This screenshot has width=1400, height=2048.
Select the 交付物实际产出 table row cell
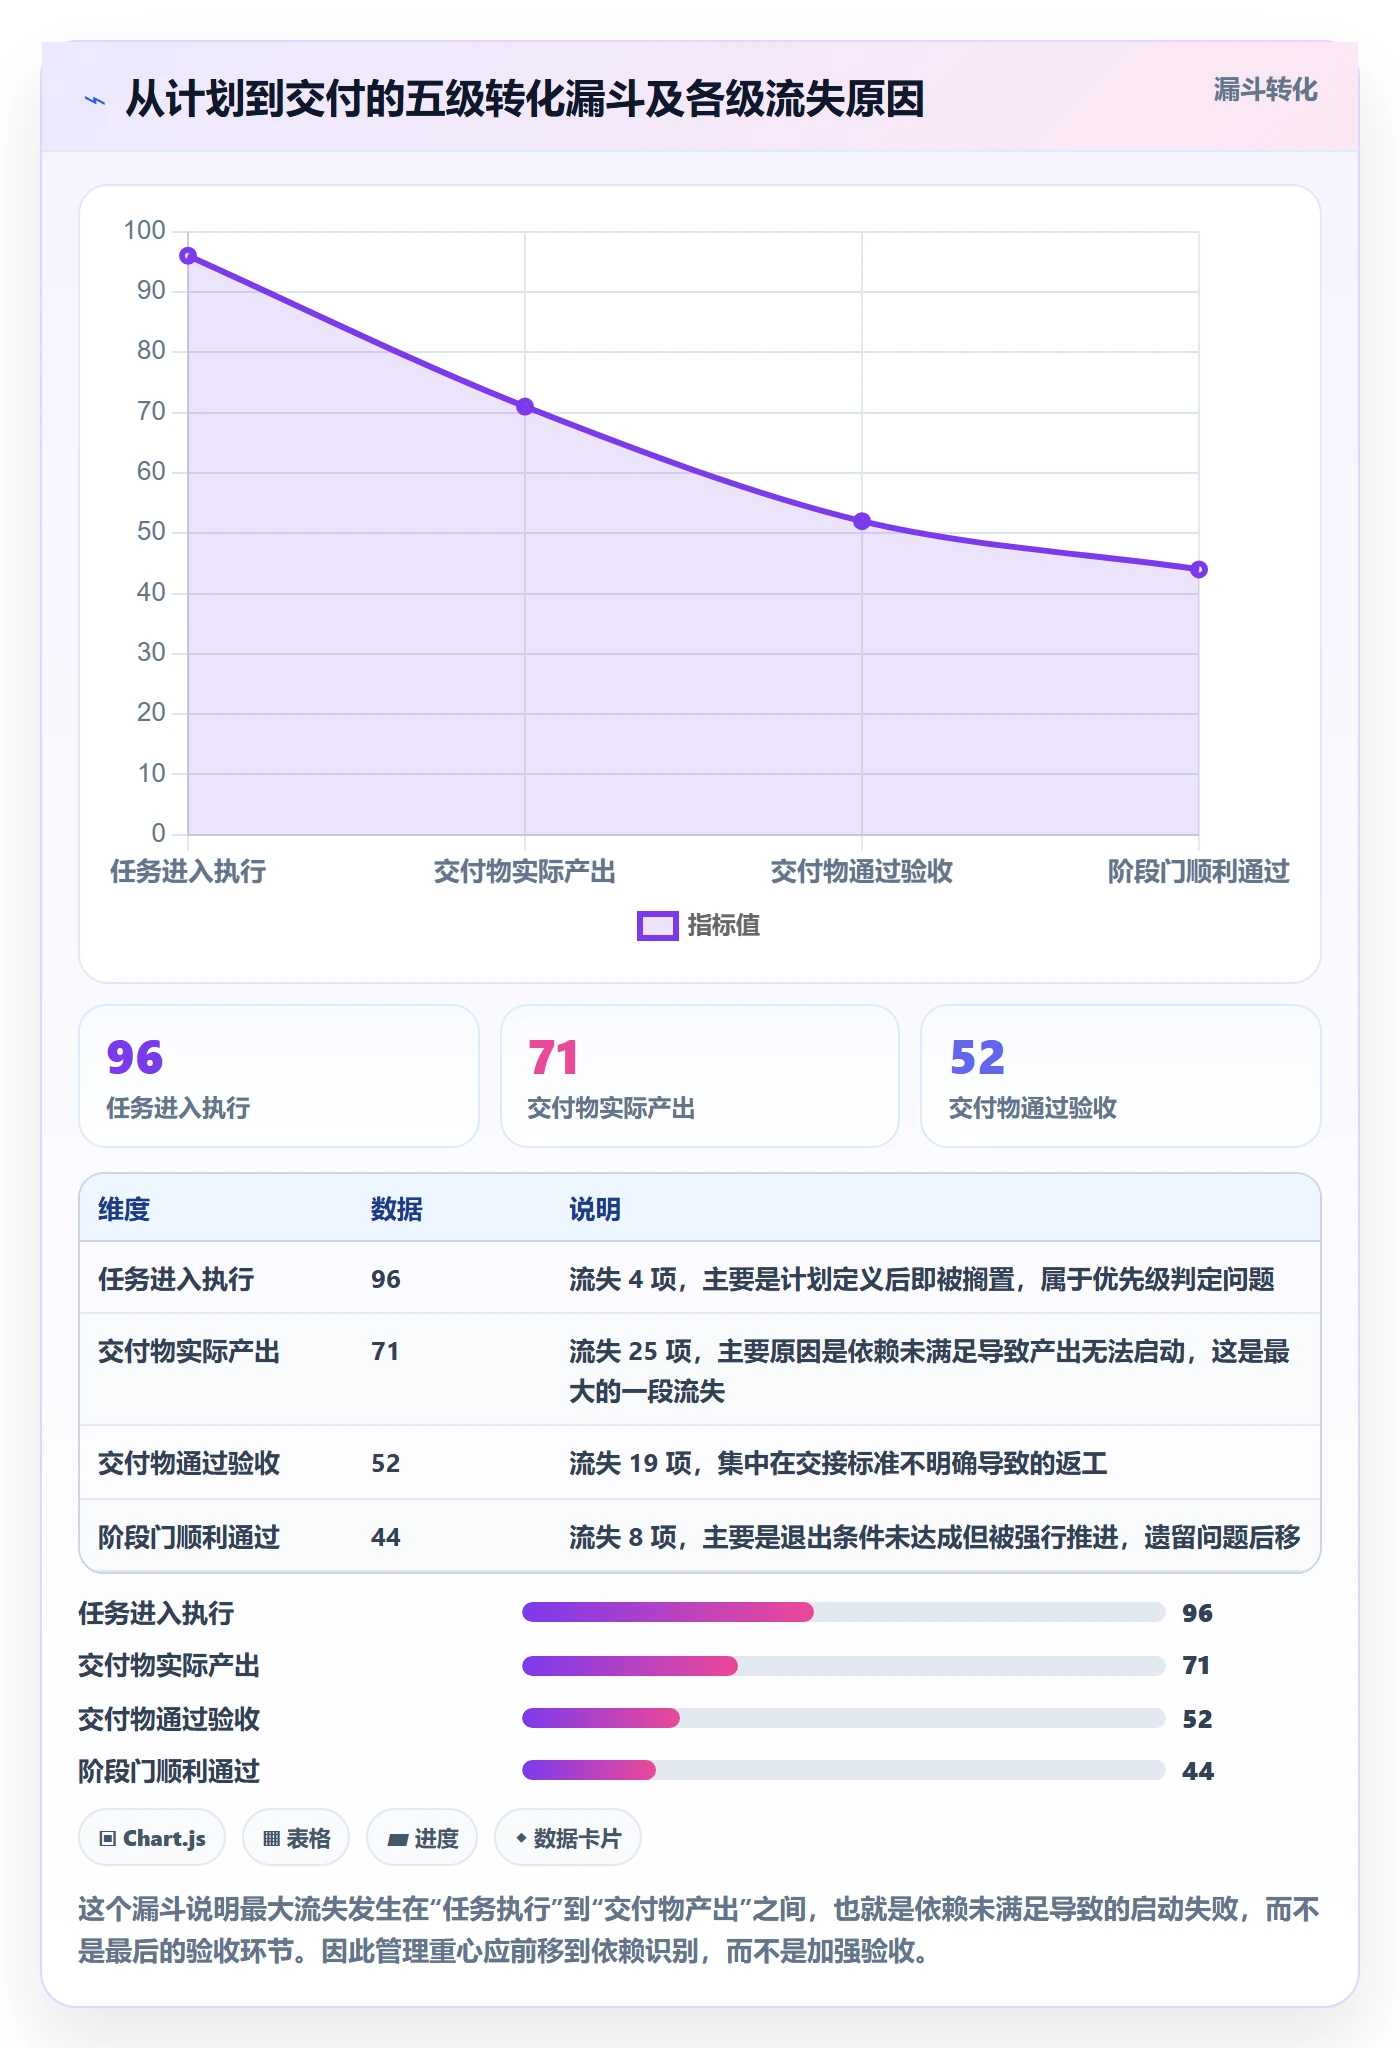pos(189,1351)
